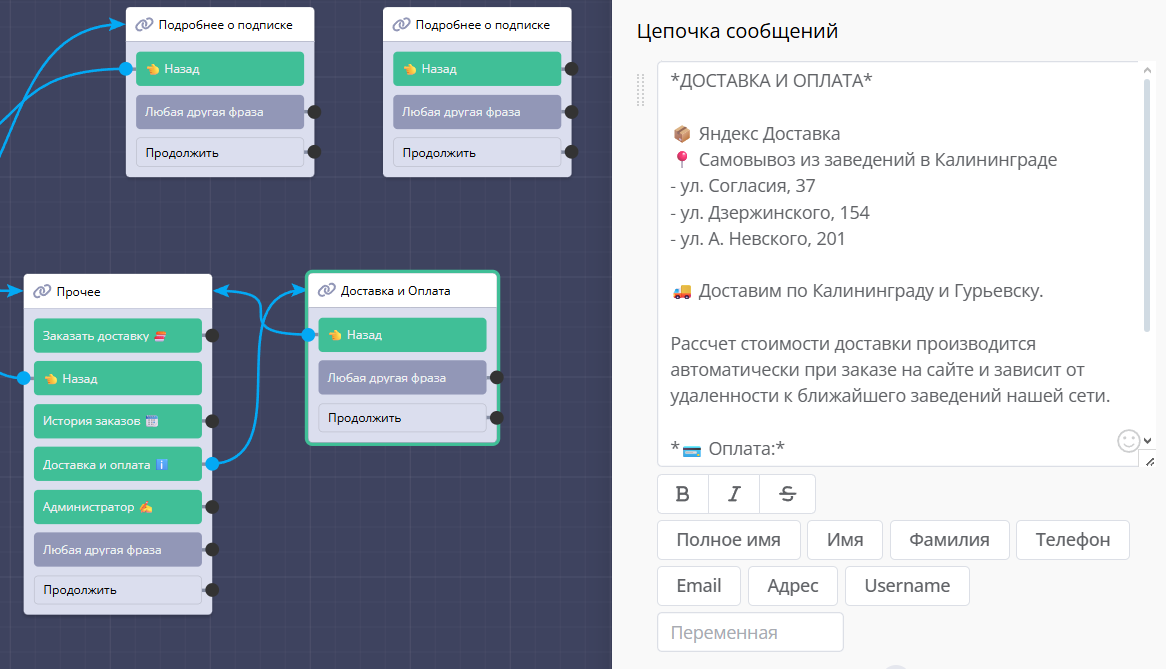Click the Strikethrough formatting icon
The image size is (1166, 669).
click(787, 494)
